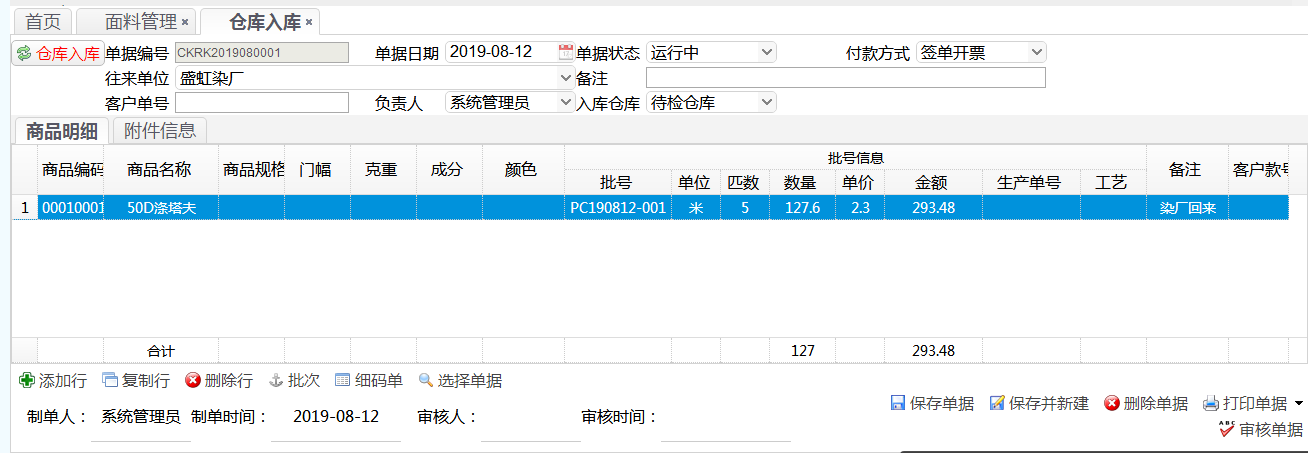Click the 添加行 plus icon
Image resolution: width=1308 pixels, height=453 pixels.
pyautogui.click(x=27, y=380)
